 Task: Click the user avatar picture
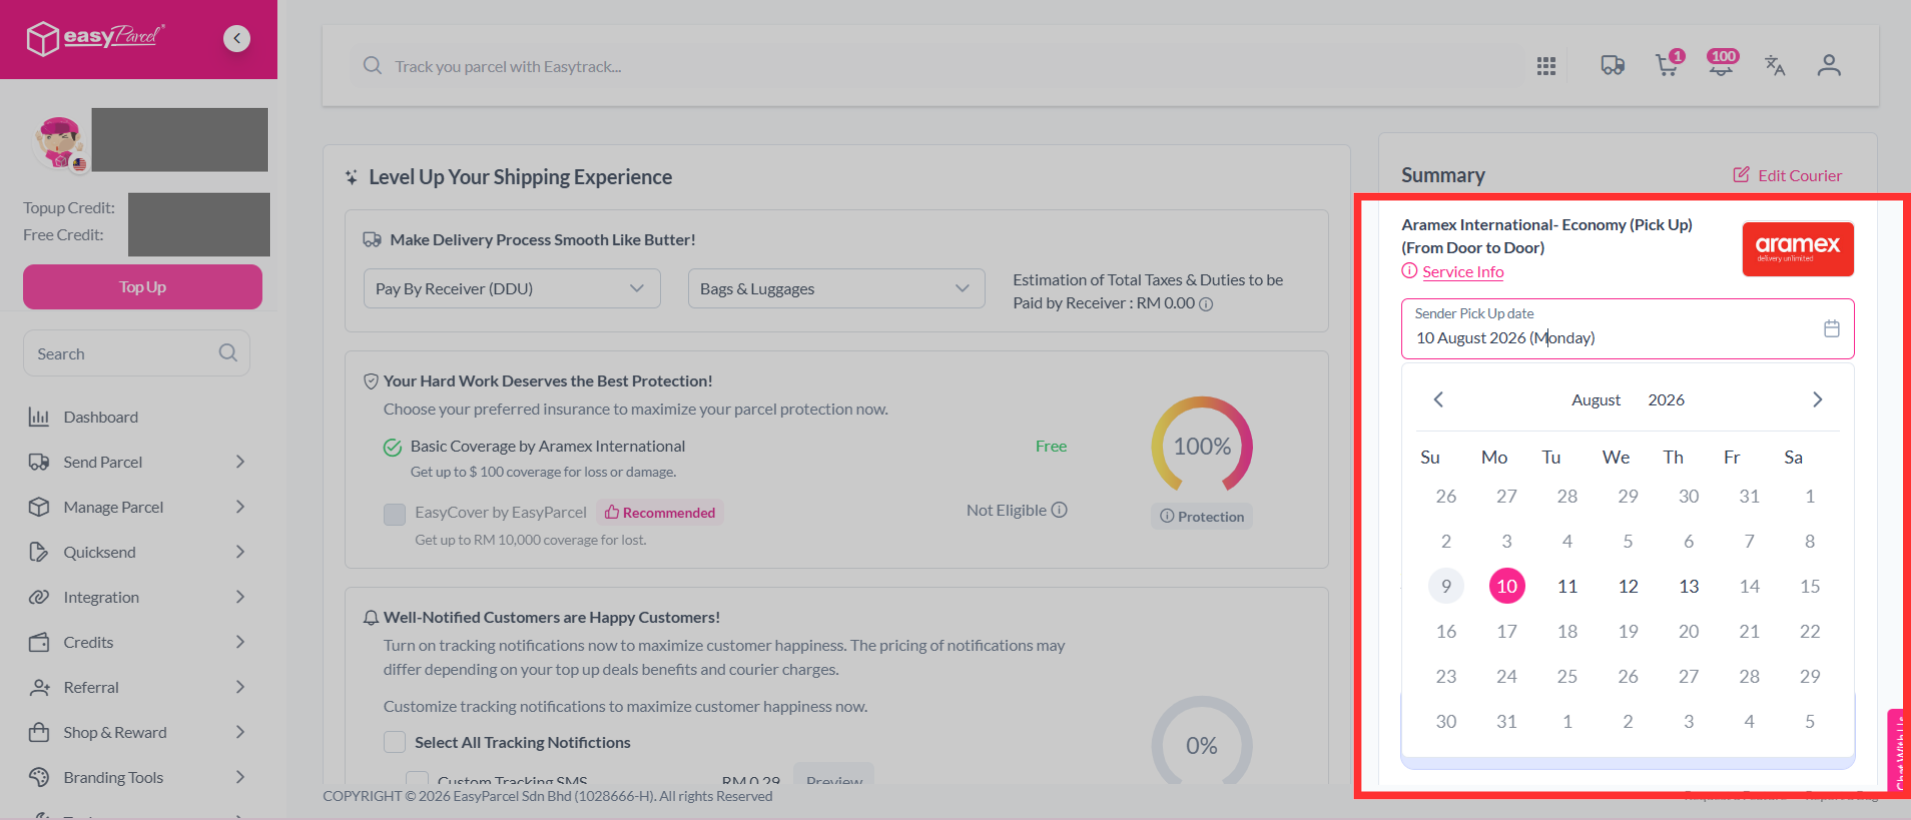pyautogui.click(x=60, y=142)
